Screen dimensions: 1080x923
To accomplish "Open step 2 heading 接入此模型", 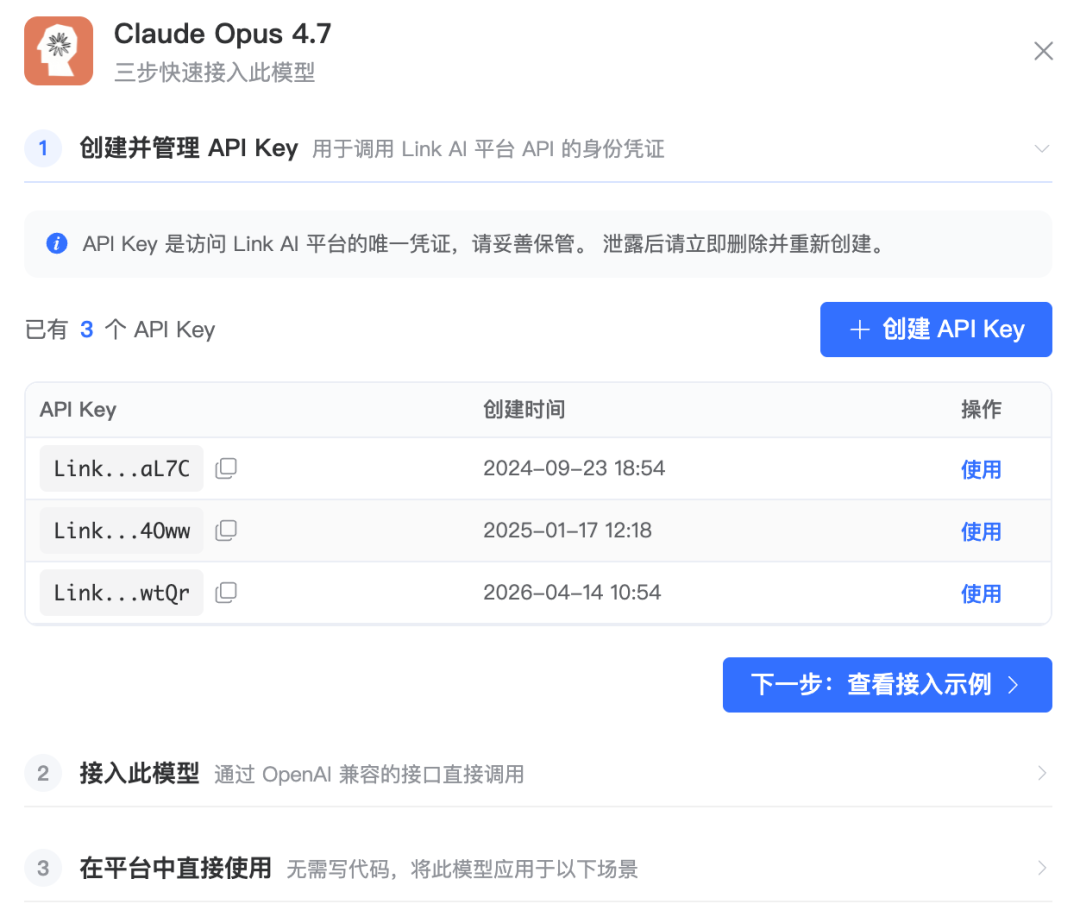I will tap(139, 774).
